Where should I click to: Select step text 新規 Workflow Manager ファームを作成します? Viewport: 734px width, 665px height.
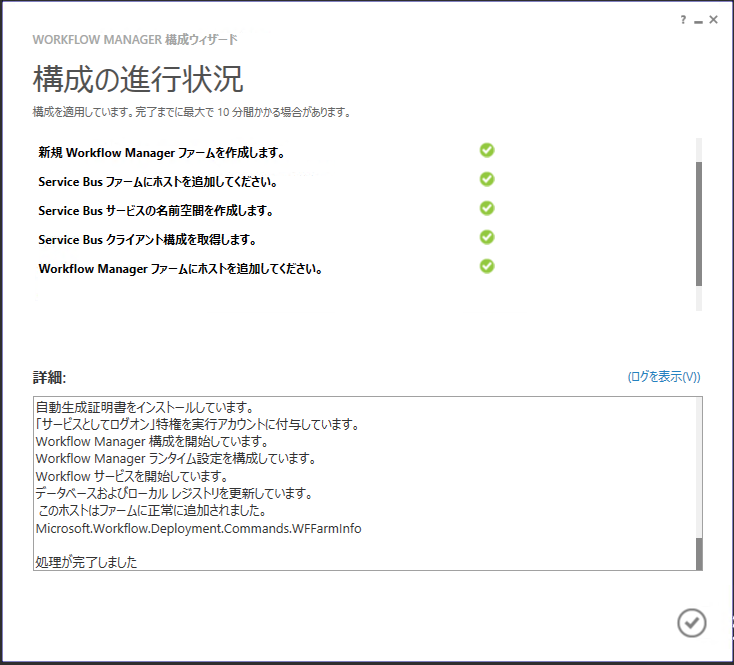161,153
